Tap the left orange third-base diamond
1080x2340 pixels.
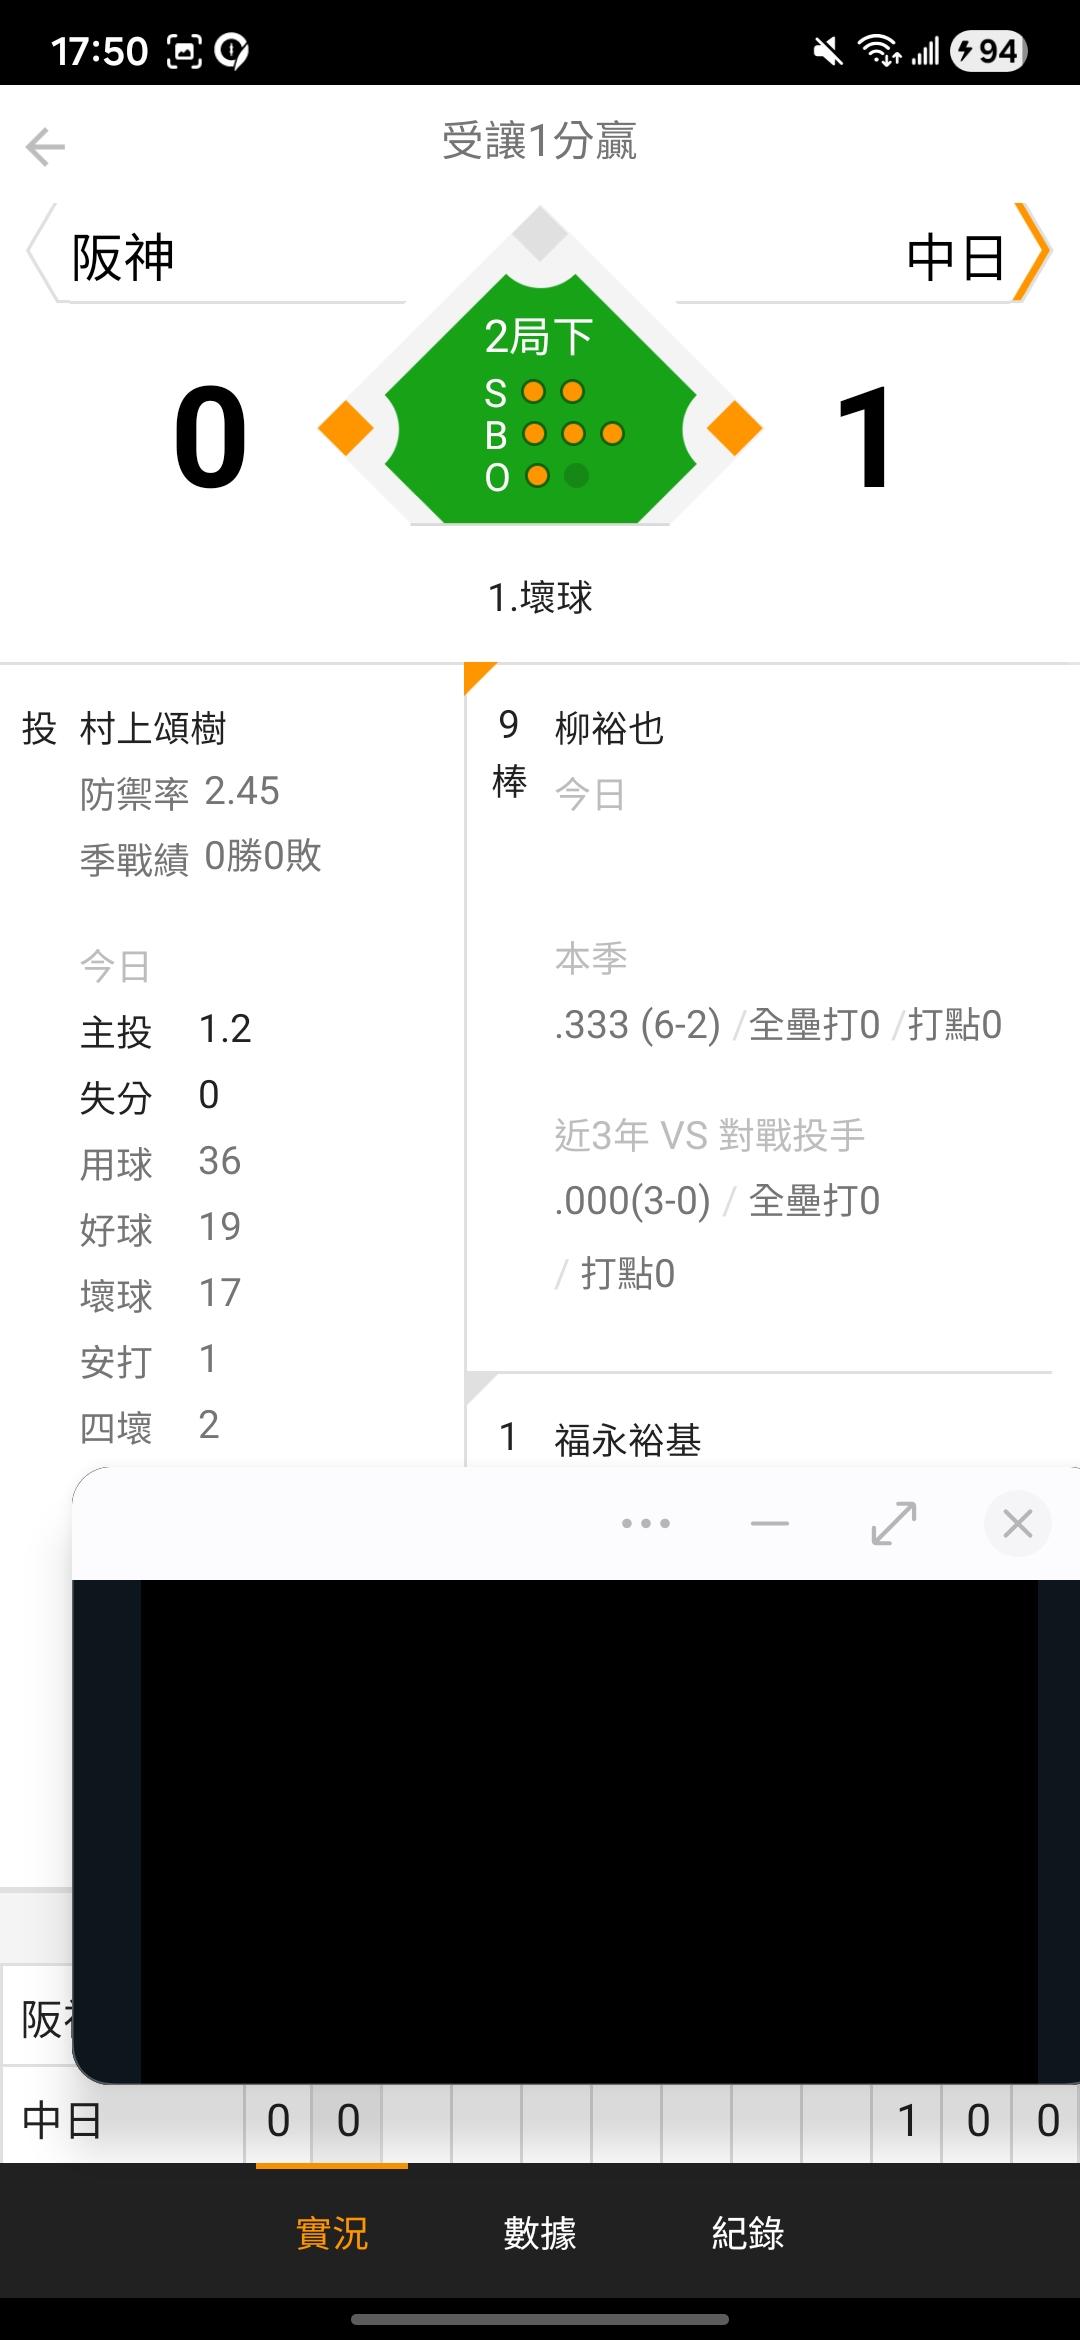(345, 428)
